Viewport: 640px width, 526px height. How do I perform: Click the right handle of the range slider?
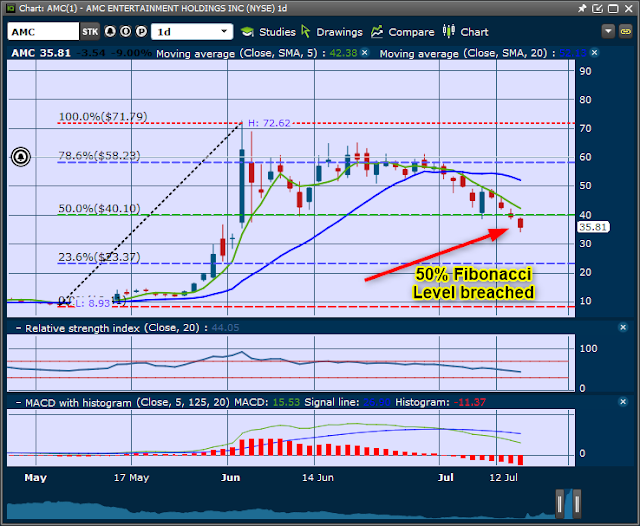pos(577,504)
